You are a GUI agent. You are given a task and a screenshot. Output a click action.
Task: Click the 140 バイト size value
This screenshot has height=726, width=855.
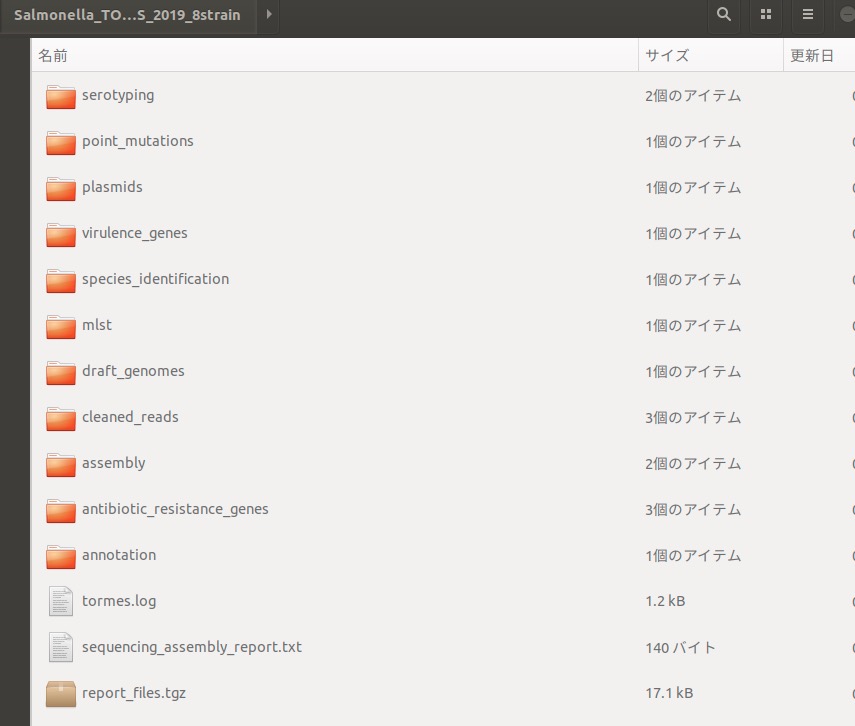point(680,647)
